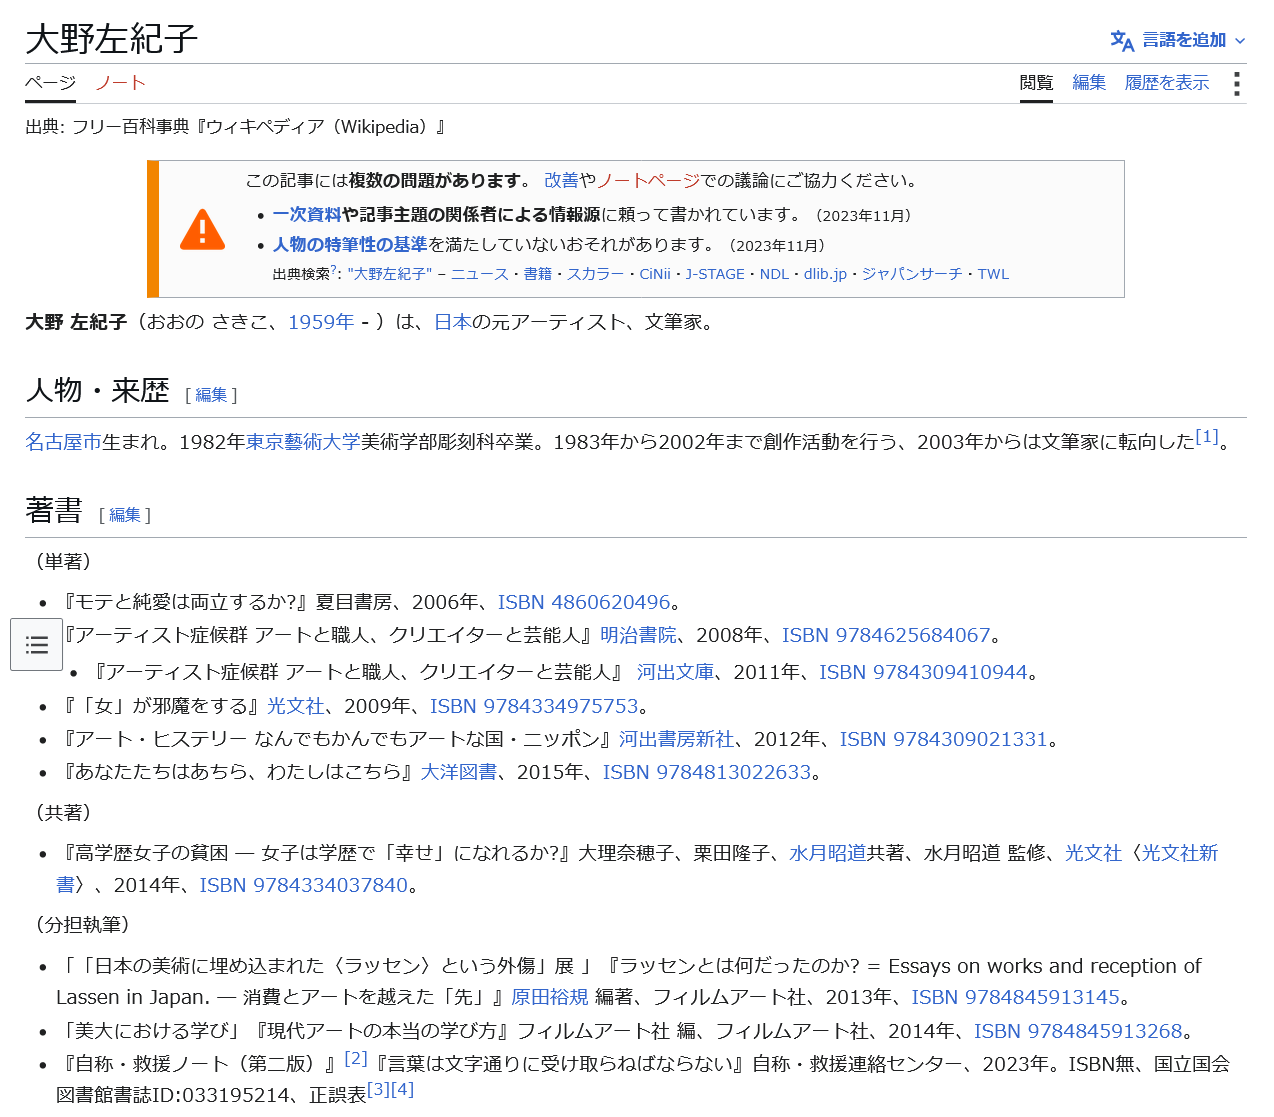Viewport: 1274px width, 1117px height.
Task: Open ISBN 9784625684067 link
Action: 886,635
